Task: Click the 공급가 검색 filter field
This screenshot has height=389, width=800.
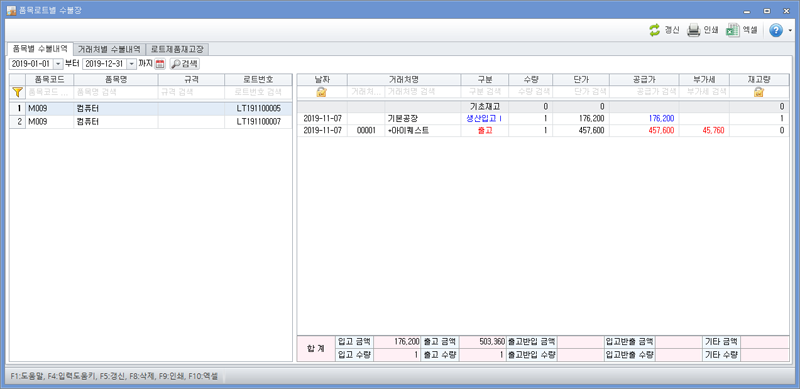Action: tap(644, 92)
